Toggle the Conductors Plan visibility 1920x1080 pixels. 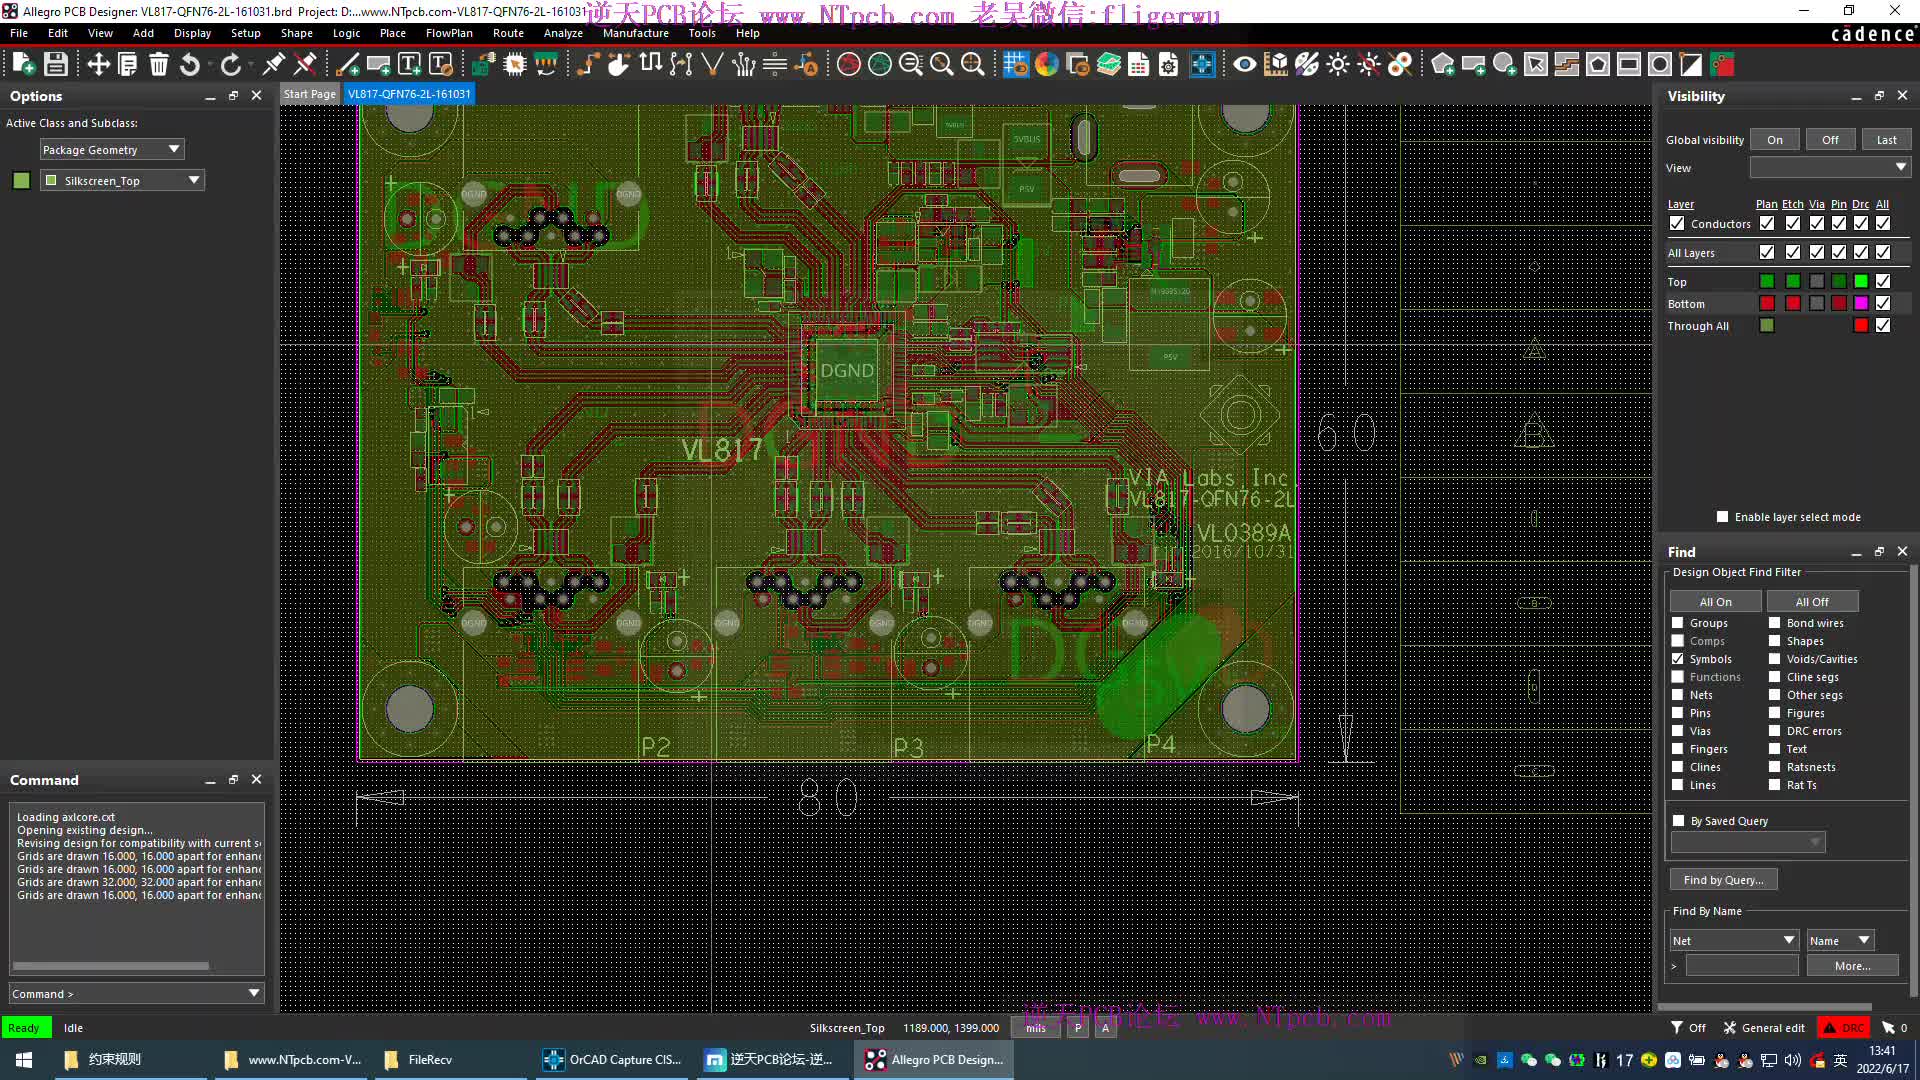click(1766, 223)
